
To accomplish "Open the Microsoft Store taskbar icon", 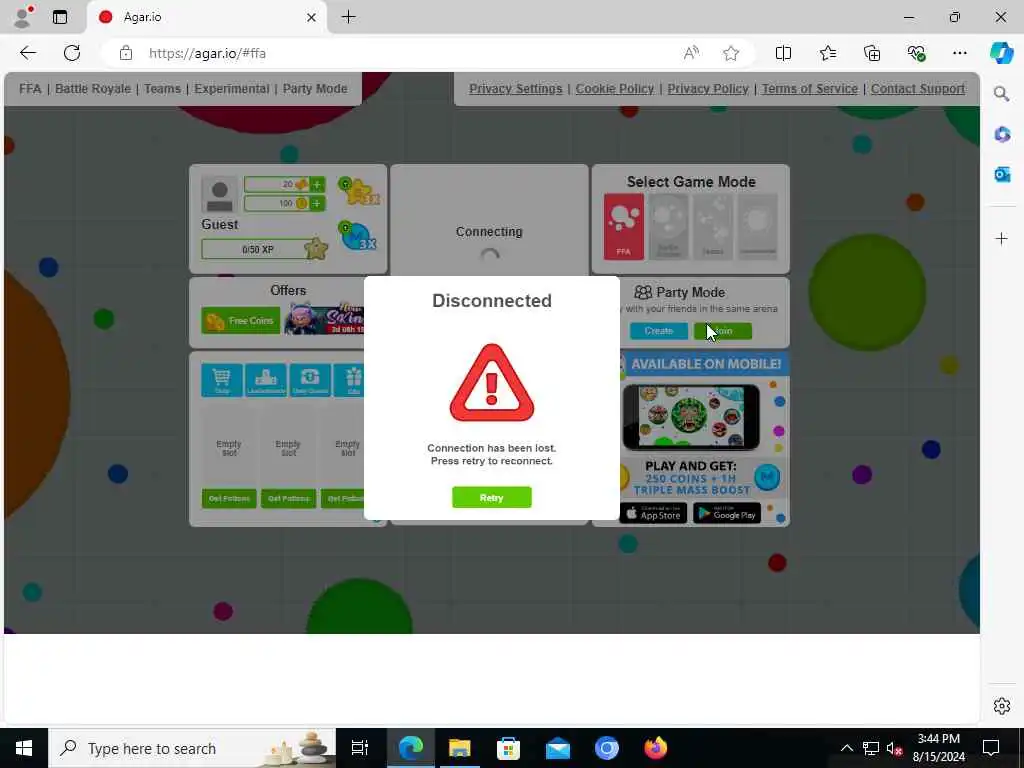I will tap(508, 748).
